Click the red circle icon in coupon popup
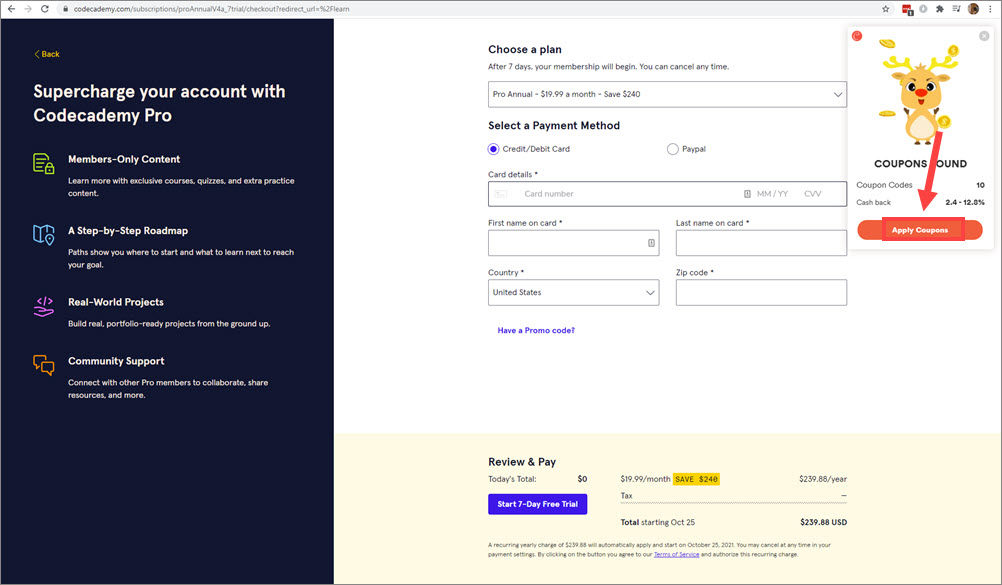This screenshot has width=1002, height=585. click(857, 36)
